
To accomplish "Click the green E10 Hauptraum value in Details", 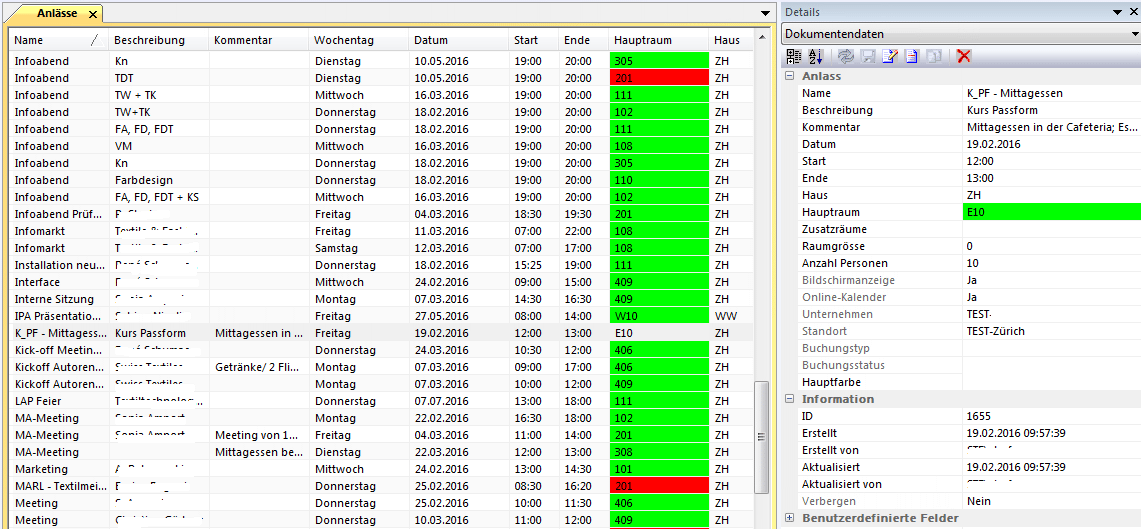I will coord(1050,212).
